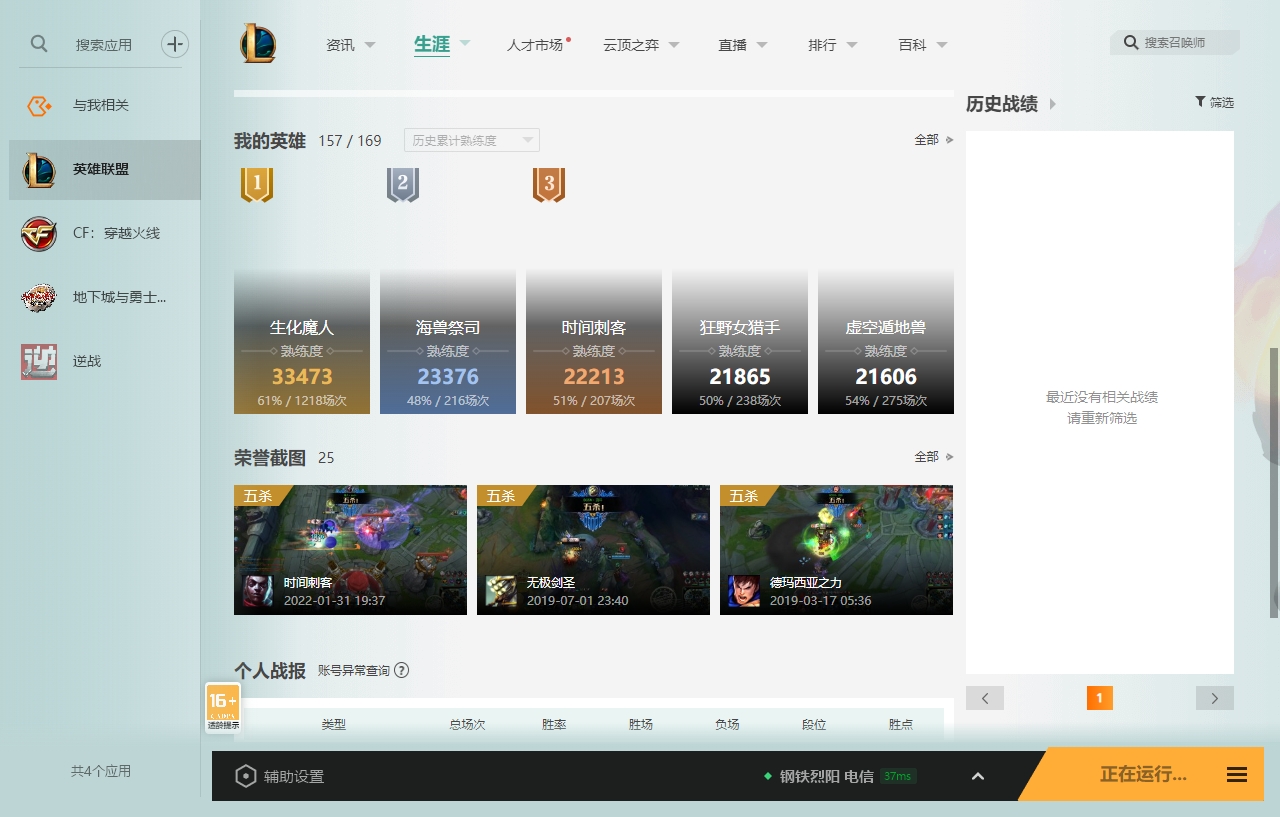
Task: Open the 历史累计熟练度 dropdown
Action: click(x=472, y=140)
